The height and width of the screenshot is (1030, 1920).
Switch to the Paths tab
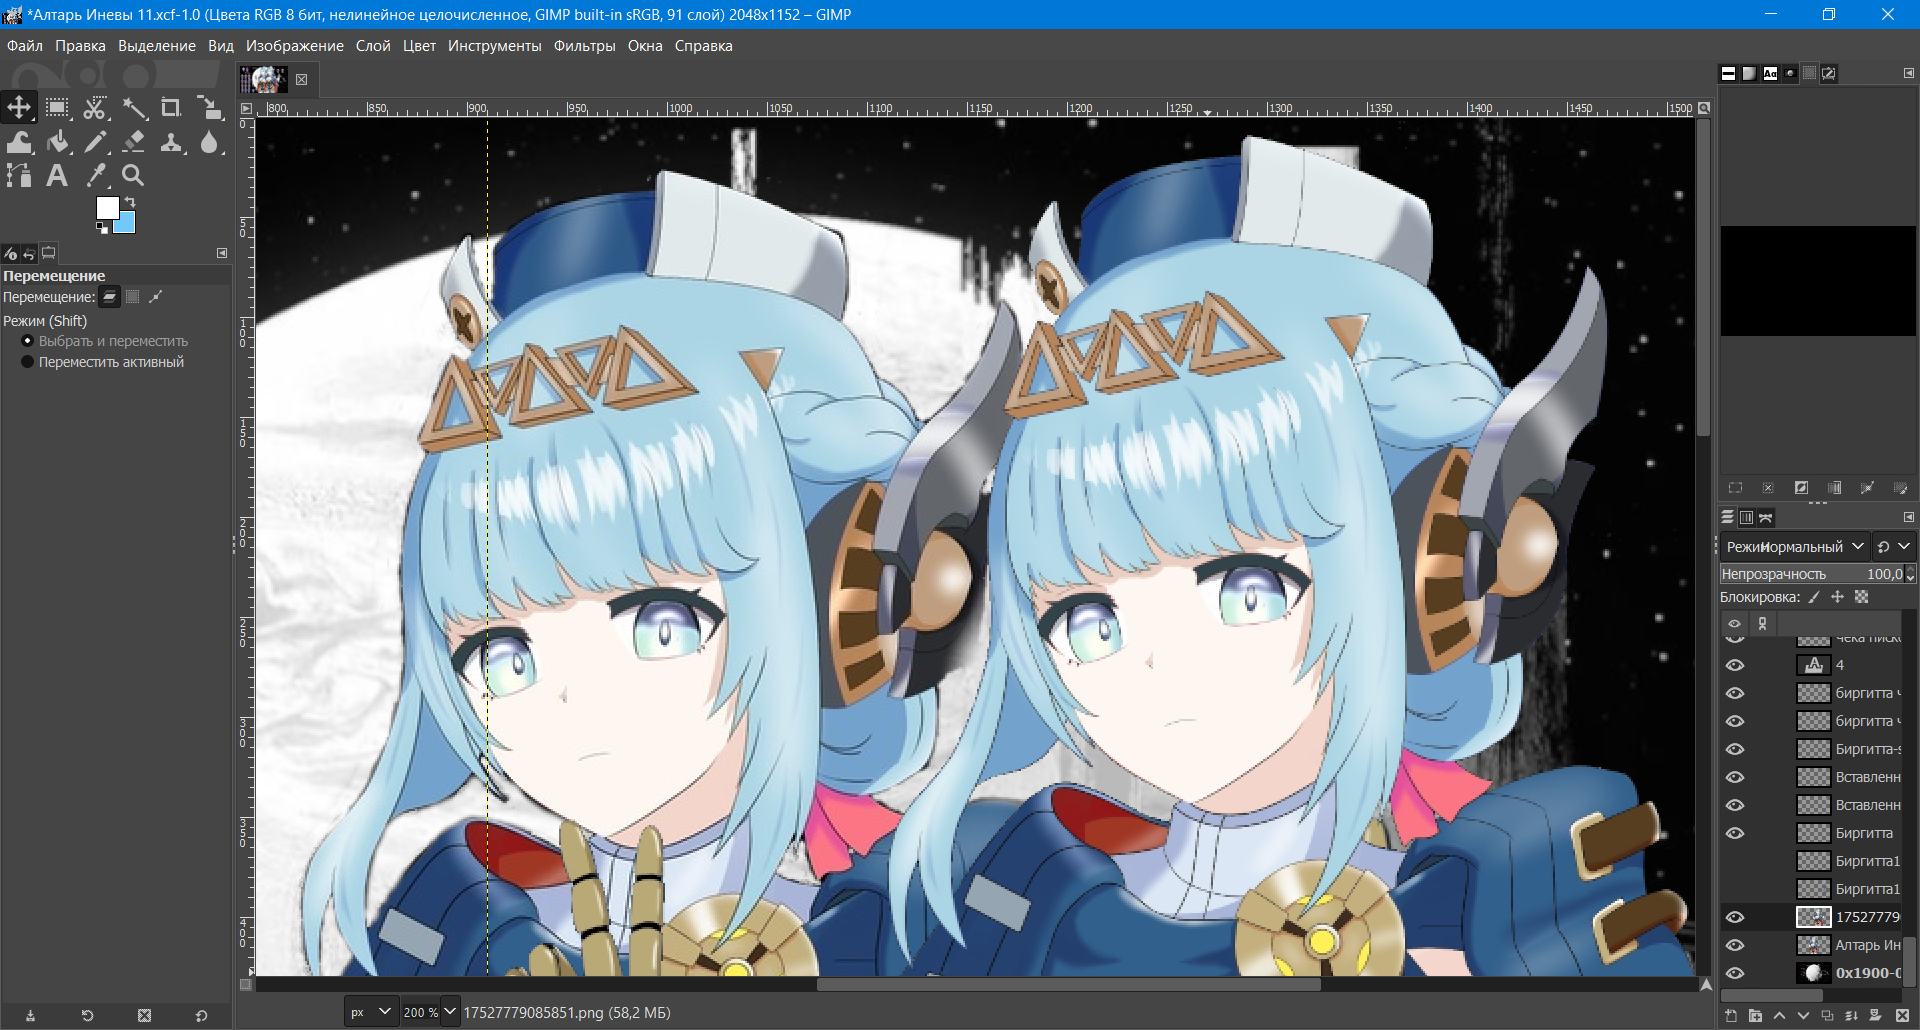(1766, 517)
